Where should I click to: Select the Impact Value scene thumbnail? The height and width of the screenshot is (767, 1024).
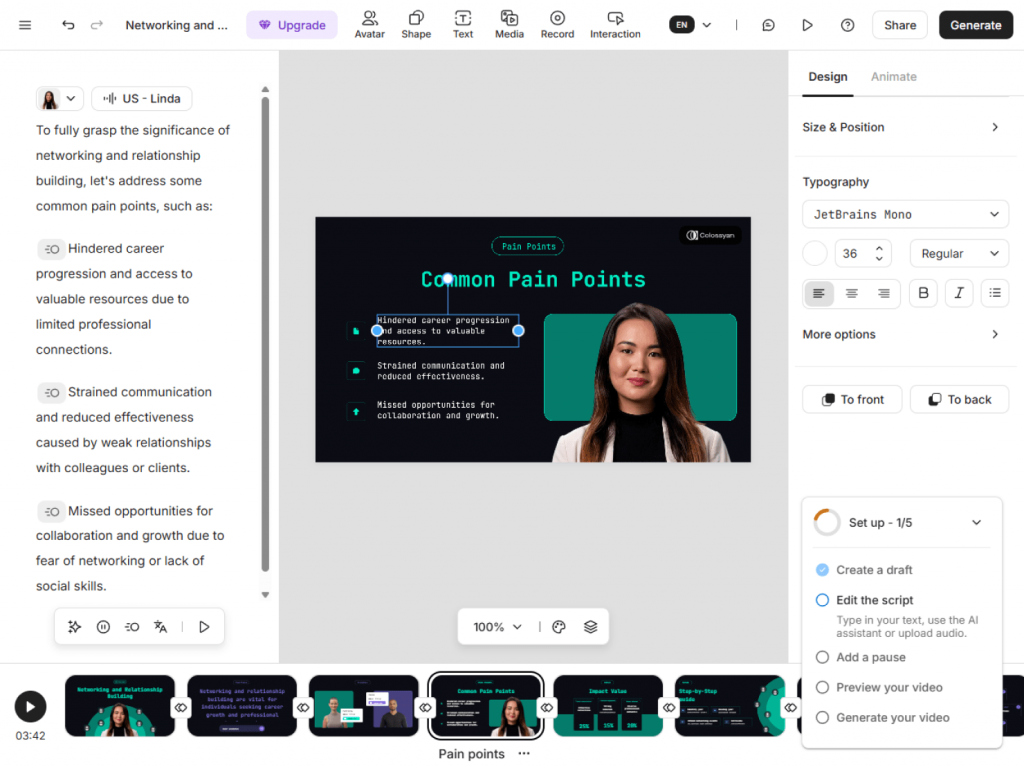608,706
